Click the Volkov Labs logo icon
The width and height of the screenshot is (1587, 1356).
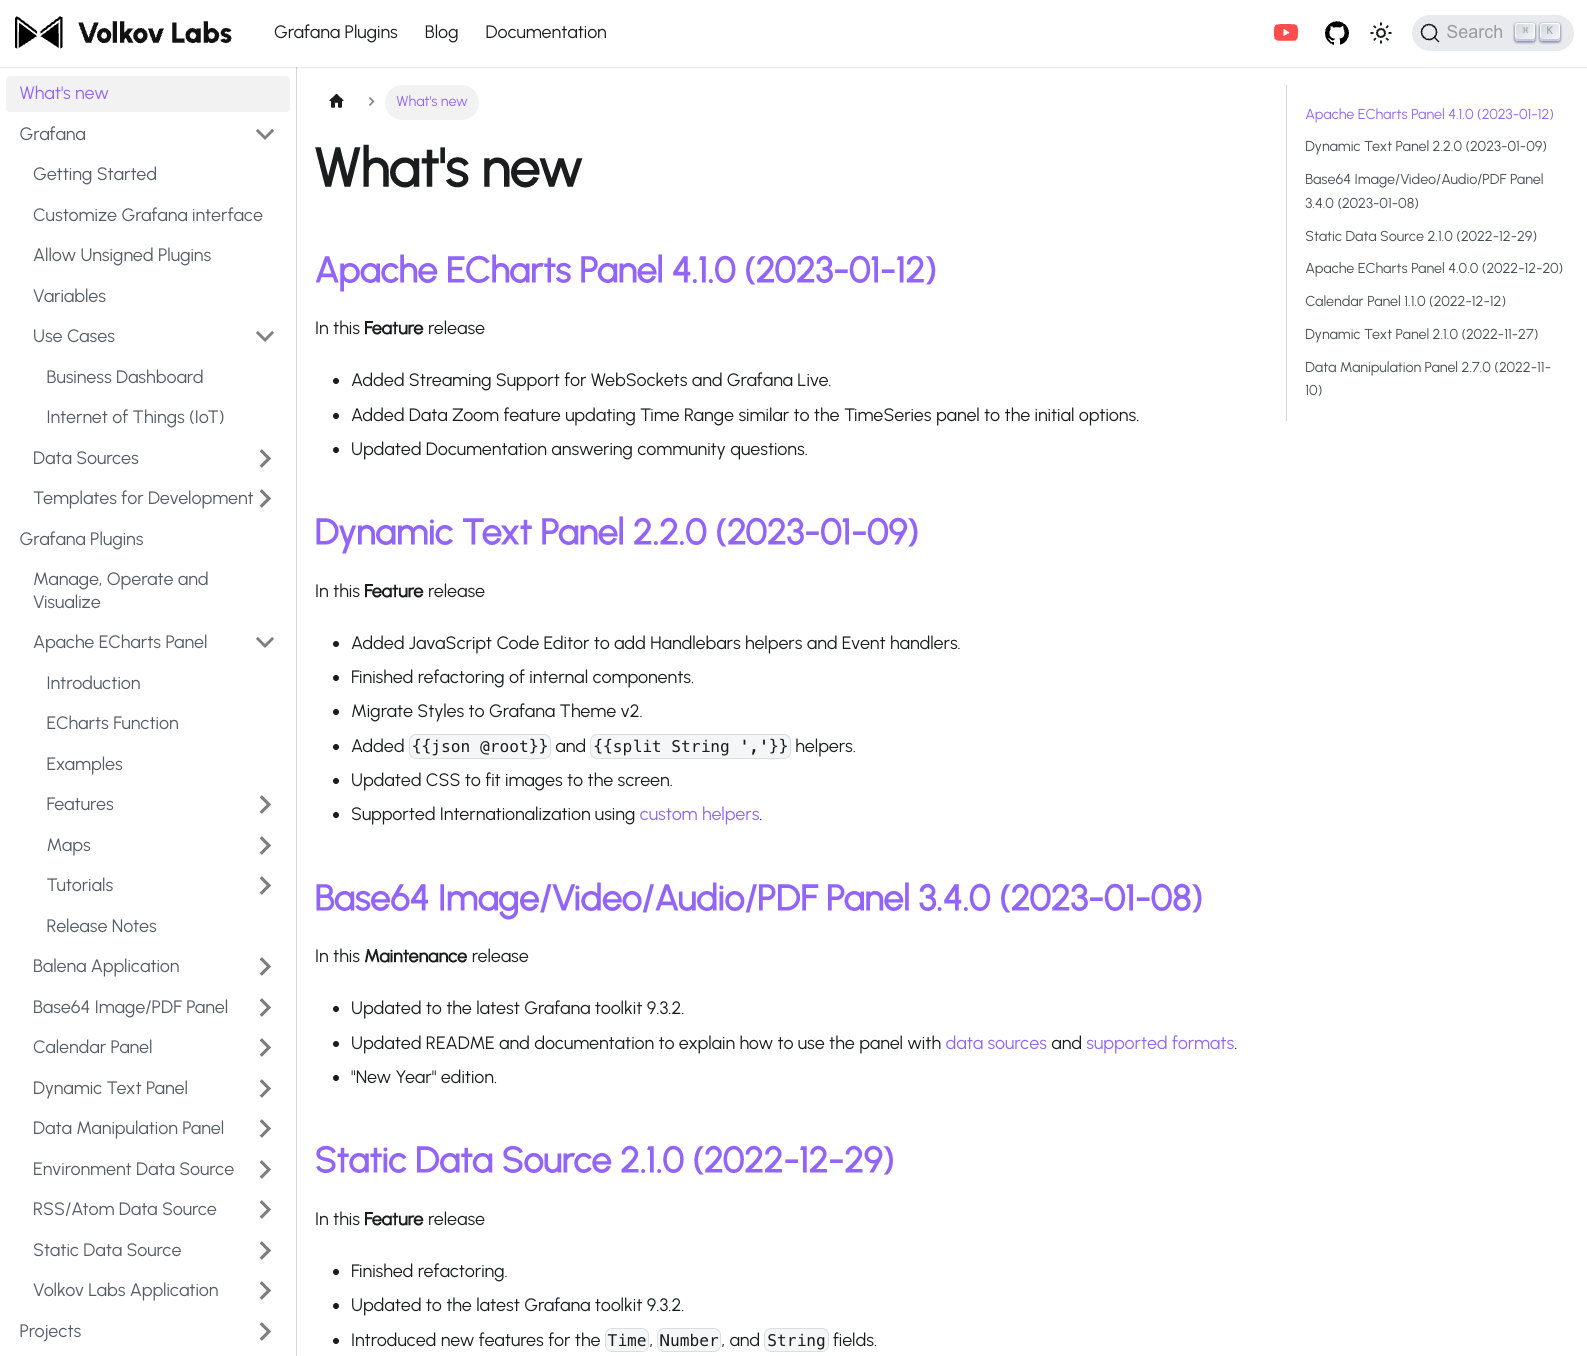40,33
